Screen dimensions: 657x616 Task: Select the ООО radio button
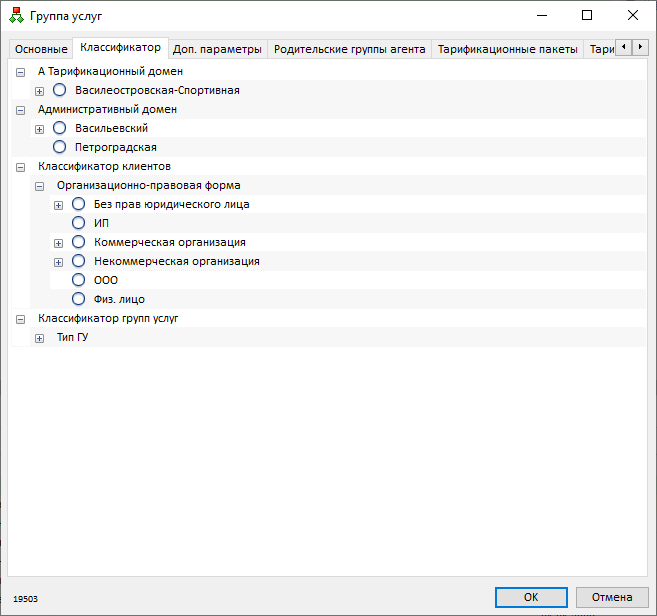coord(78,280)
